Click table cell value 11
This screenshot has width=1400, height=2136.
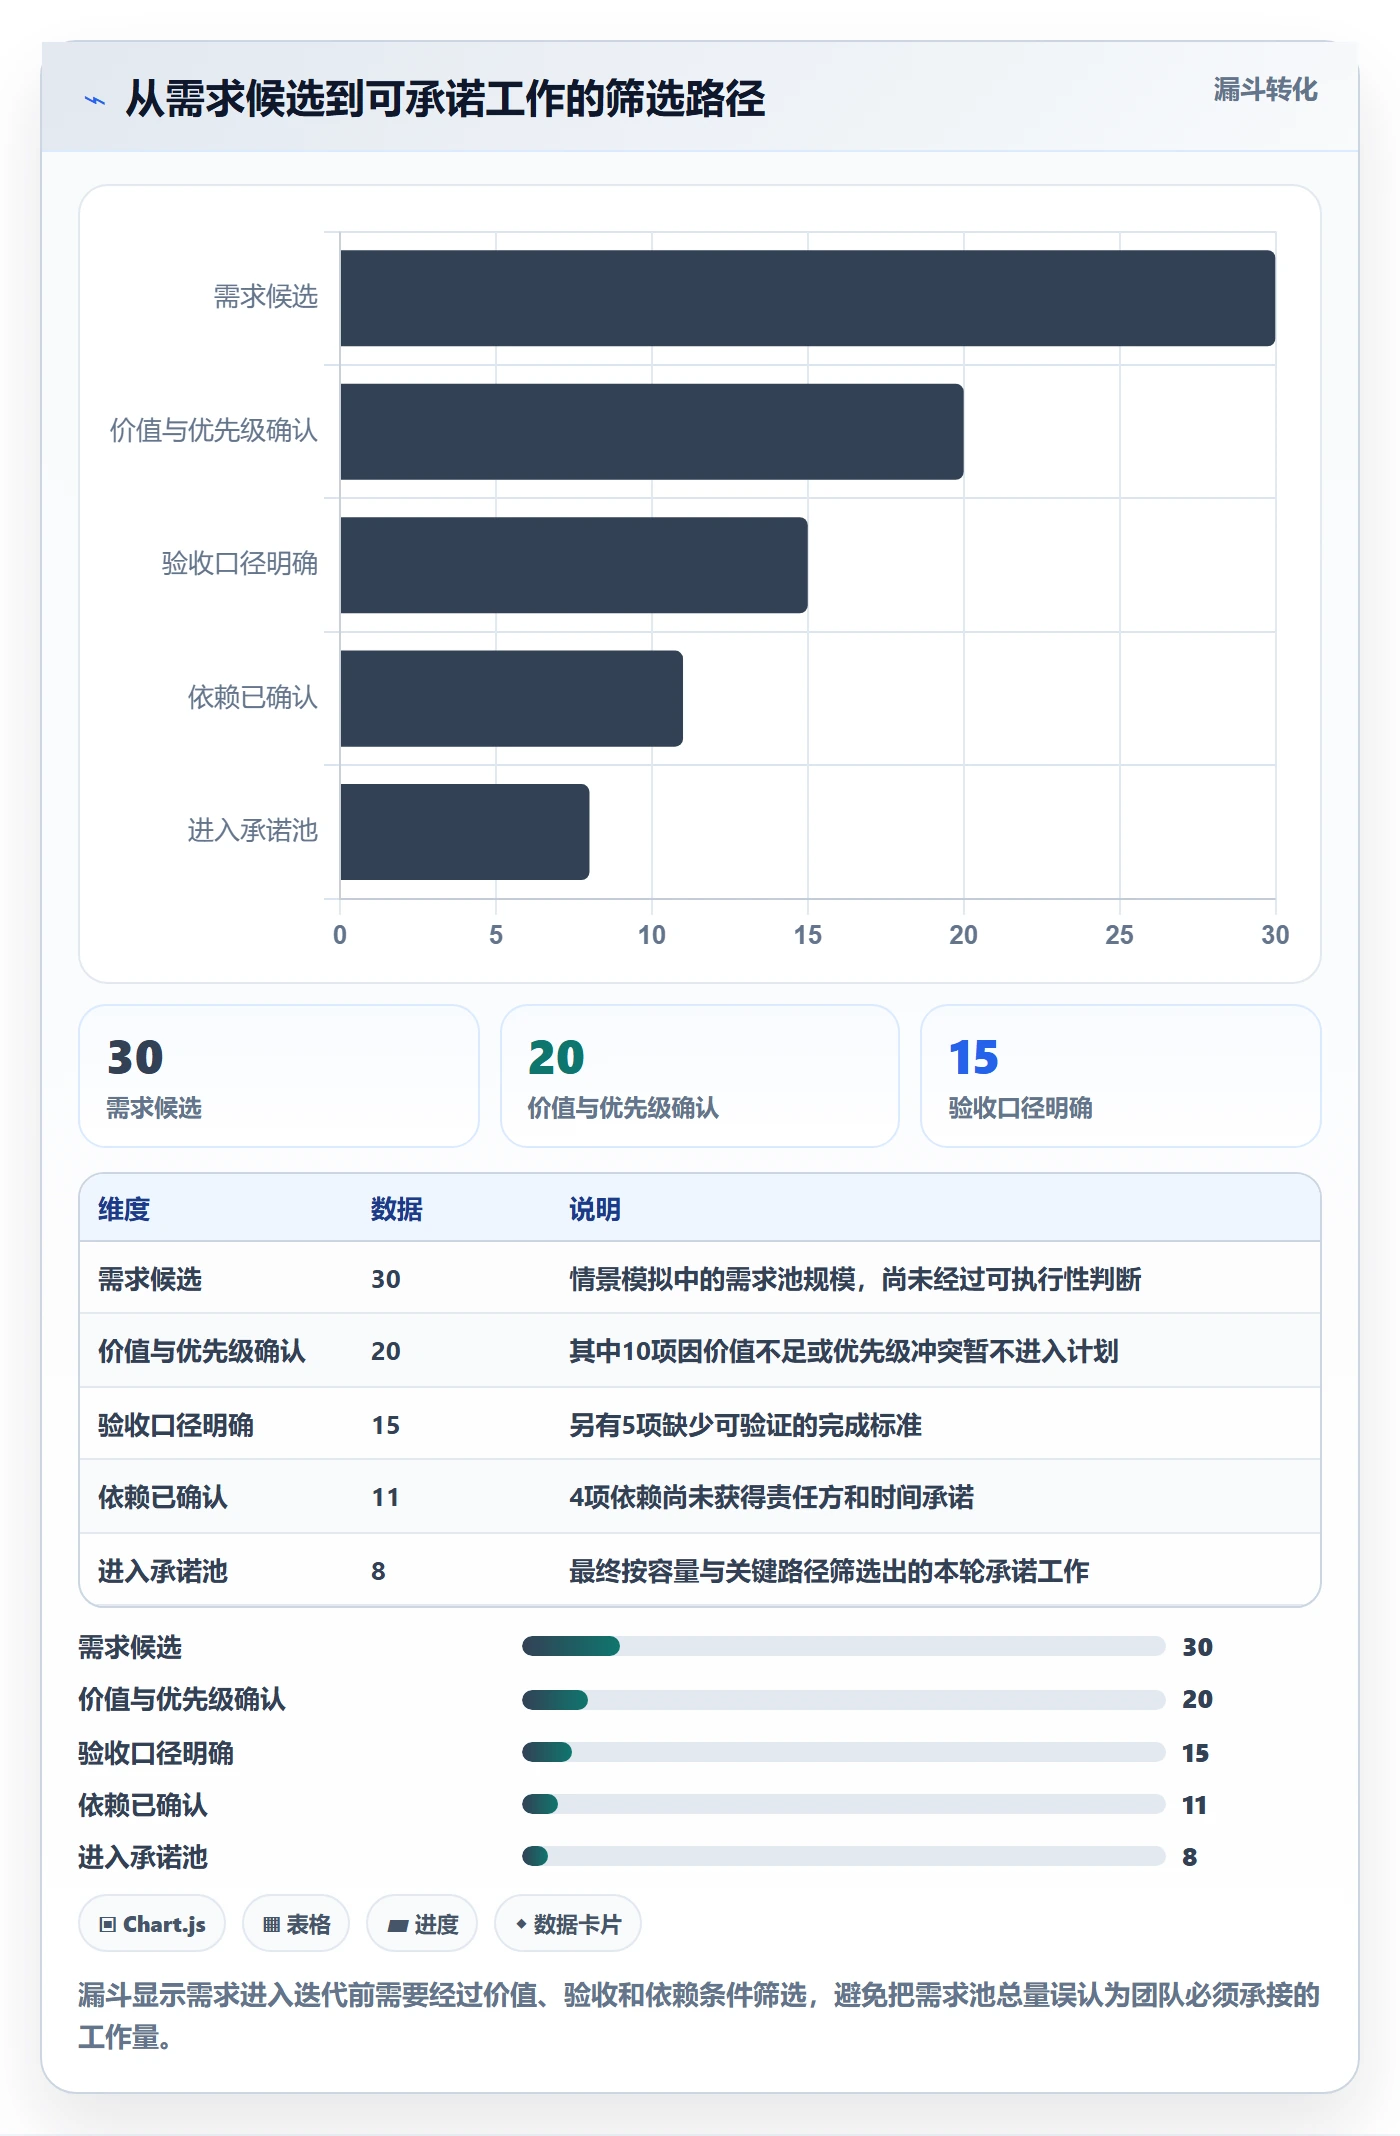pos(385,1497)
